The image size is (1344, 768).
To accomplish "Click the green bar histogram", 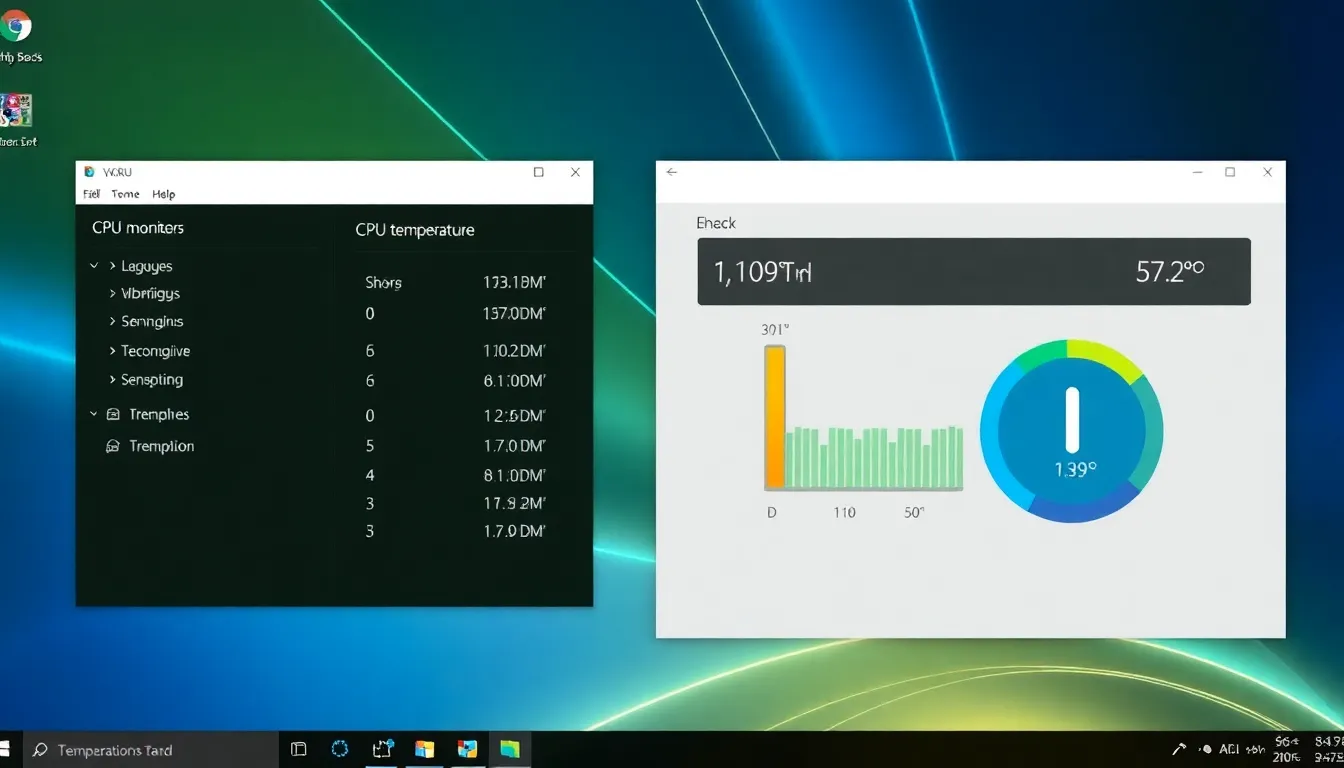I will (x=875, y=458).
